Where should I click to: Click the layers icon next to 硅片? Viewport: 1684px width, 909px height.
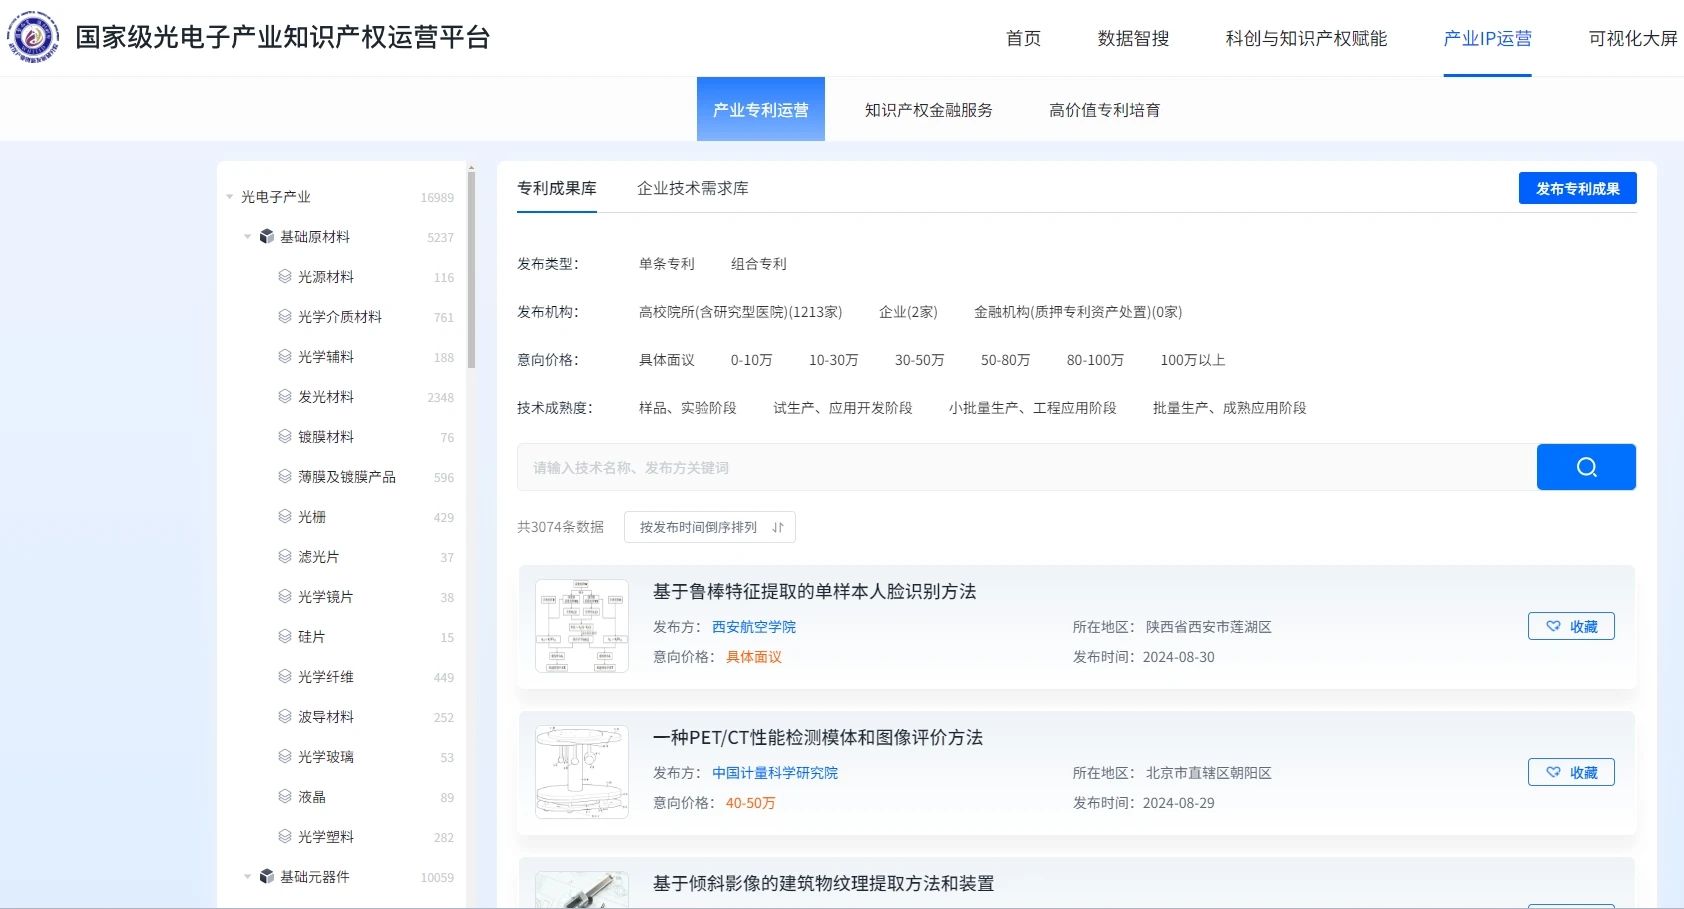285,637
